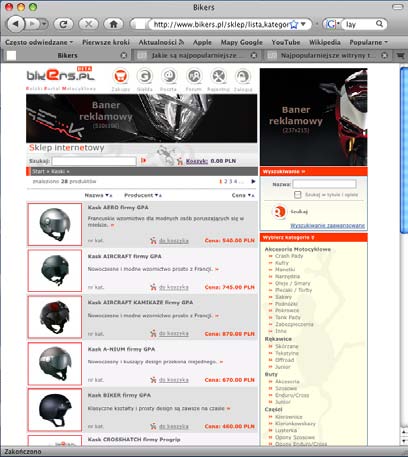The width and height of the screenshot is (408, 457).
Task: Reload the page with the refresh button
Action: (x=63, y=24)
